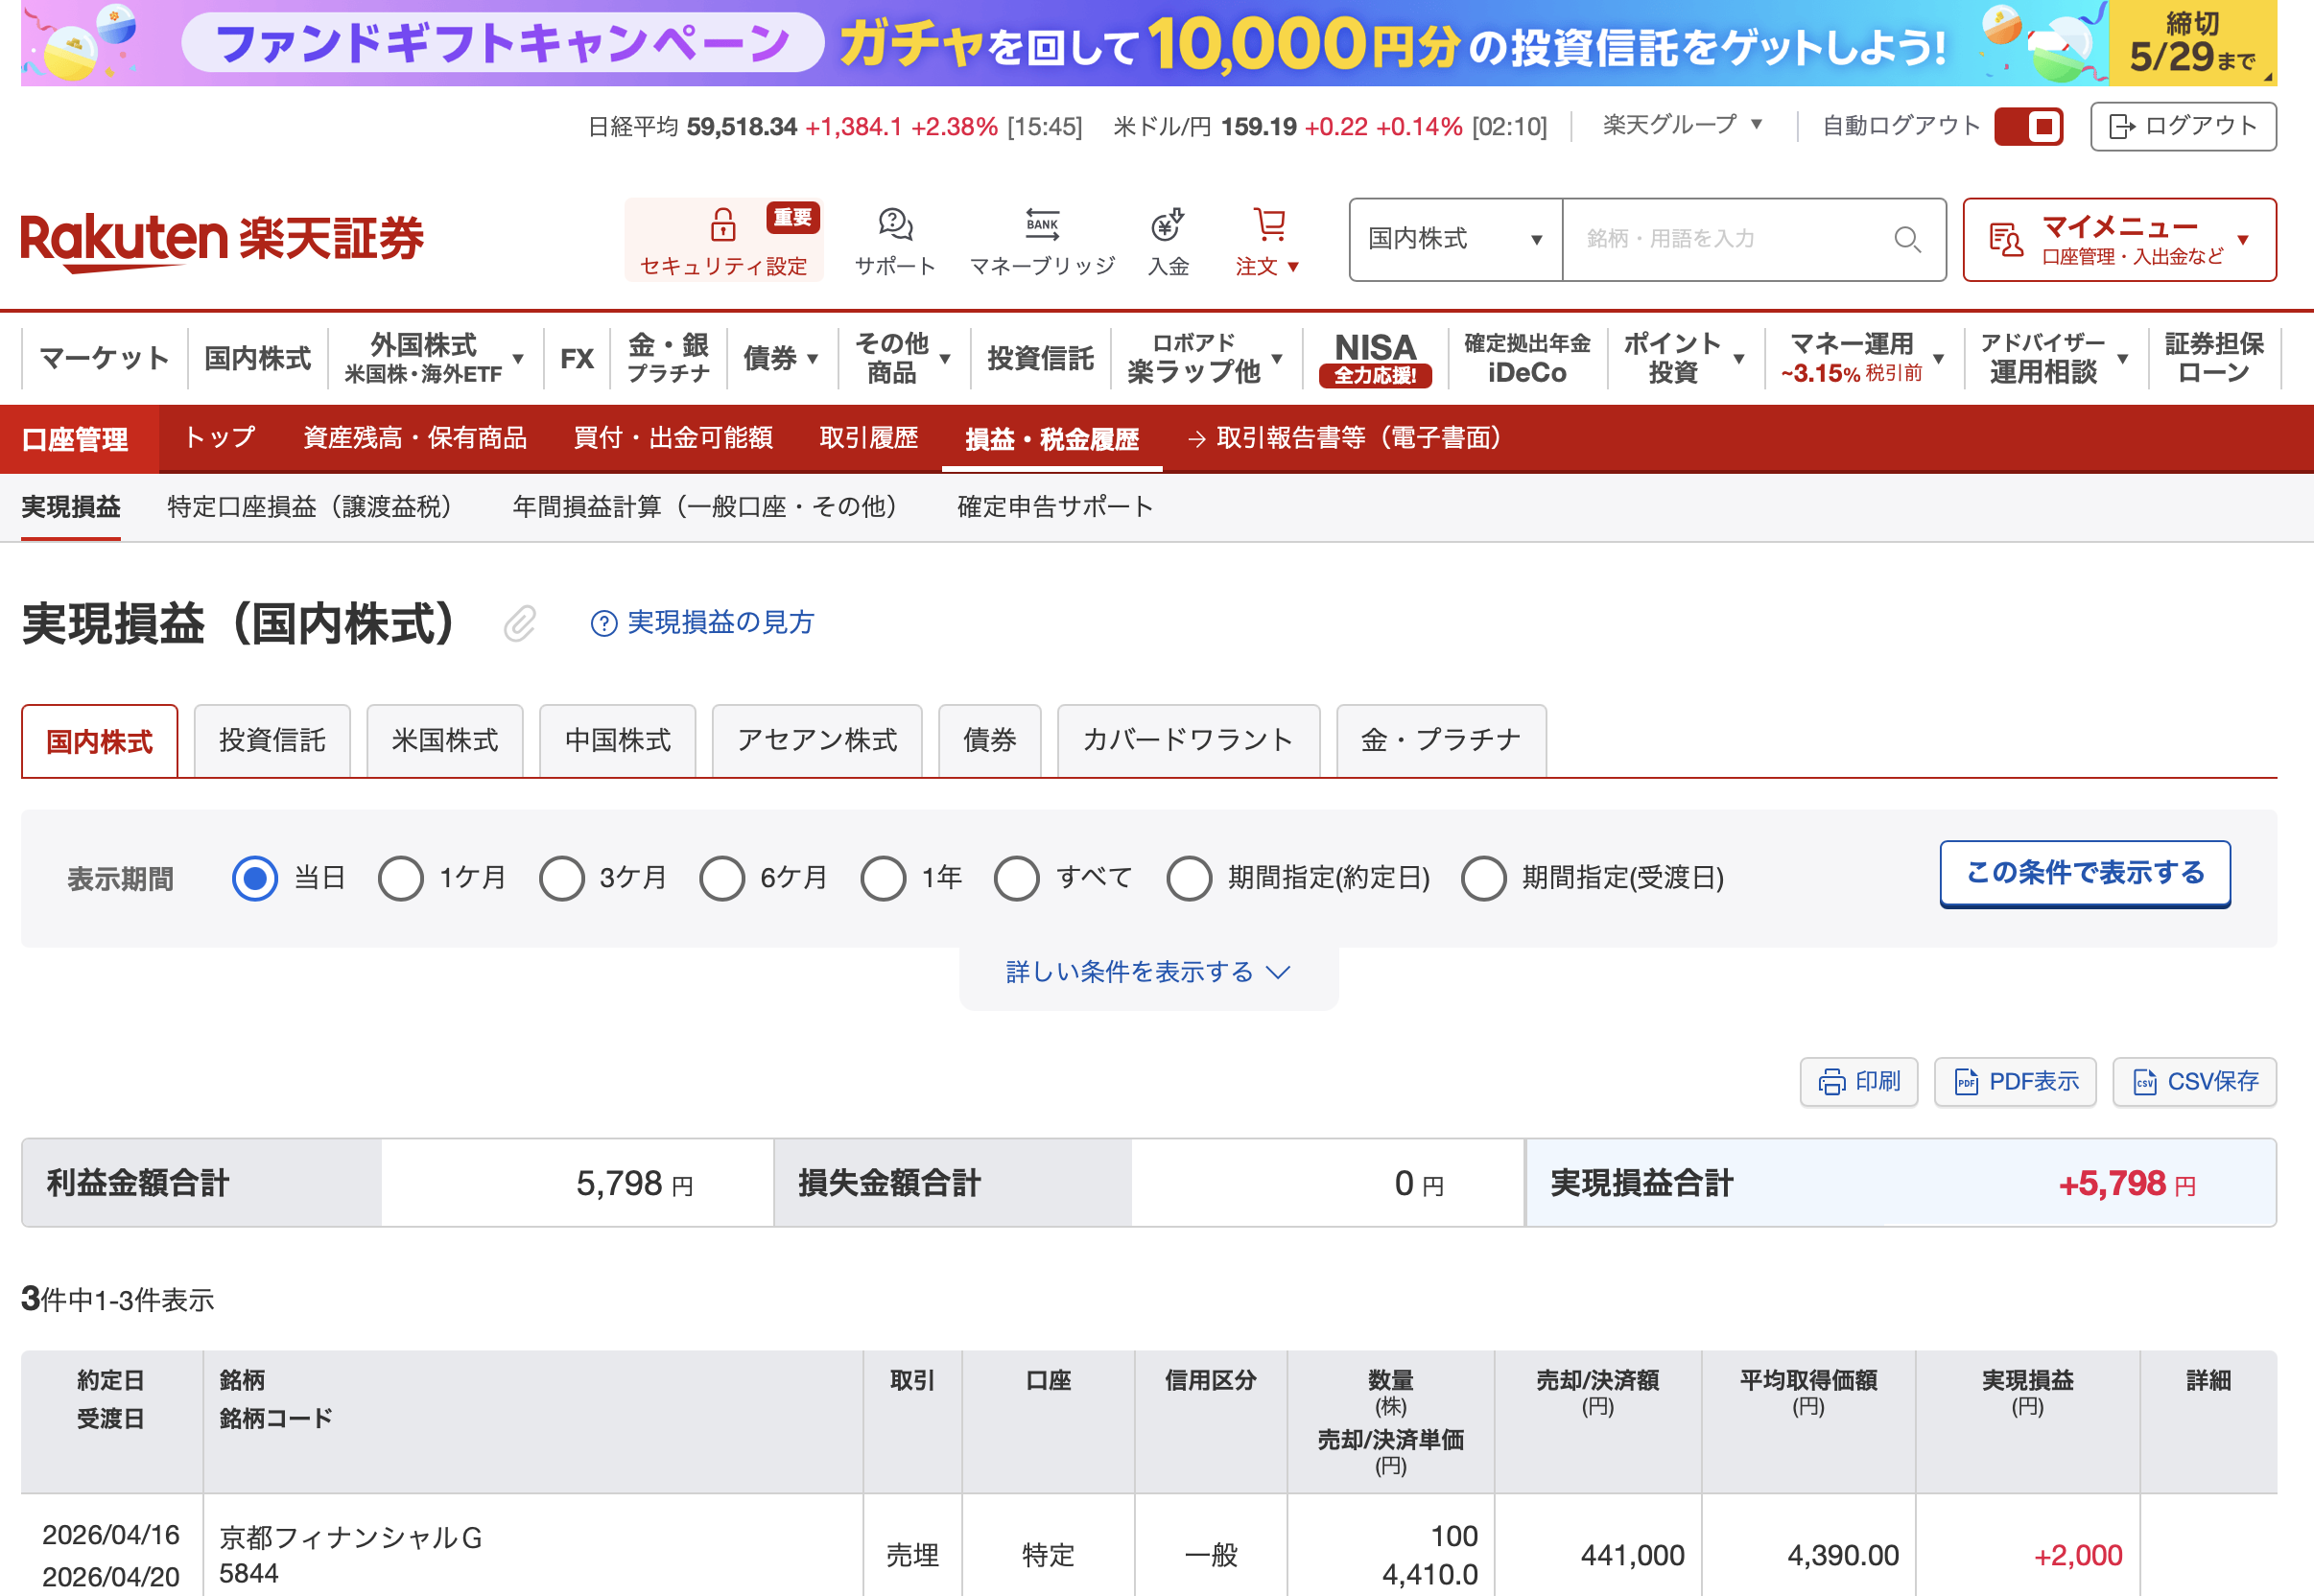The image size is (2314, 1596).
Task: Toggle the auto logout switch
Action: (x=2028, y=127)
